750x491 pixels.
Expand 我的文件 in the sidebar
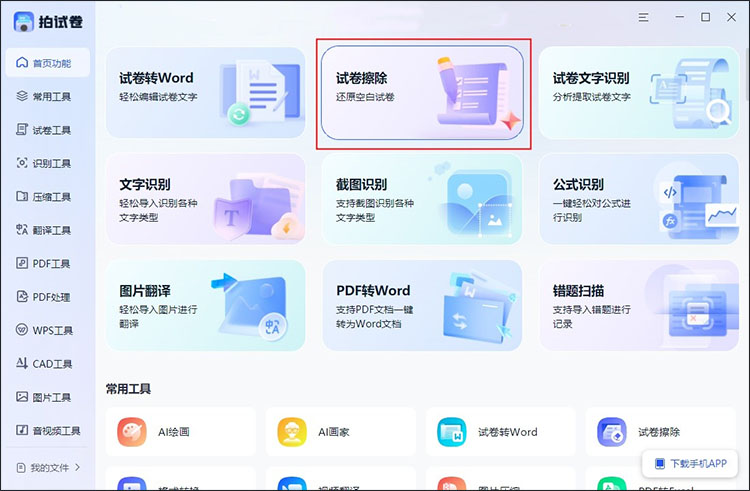(49, 467)
